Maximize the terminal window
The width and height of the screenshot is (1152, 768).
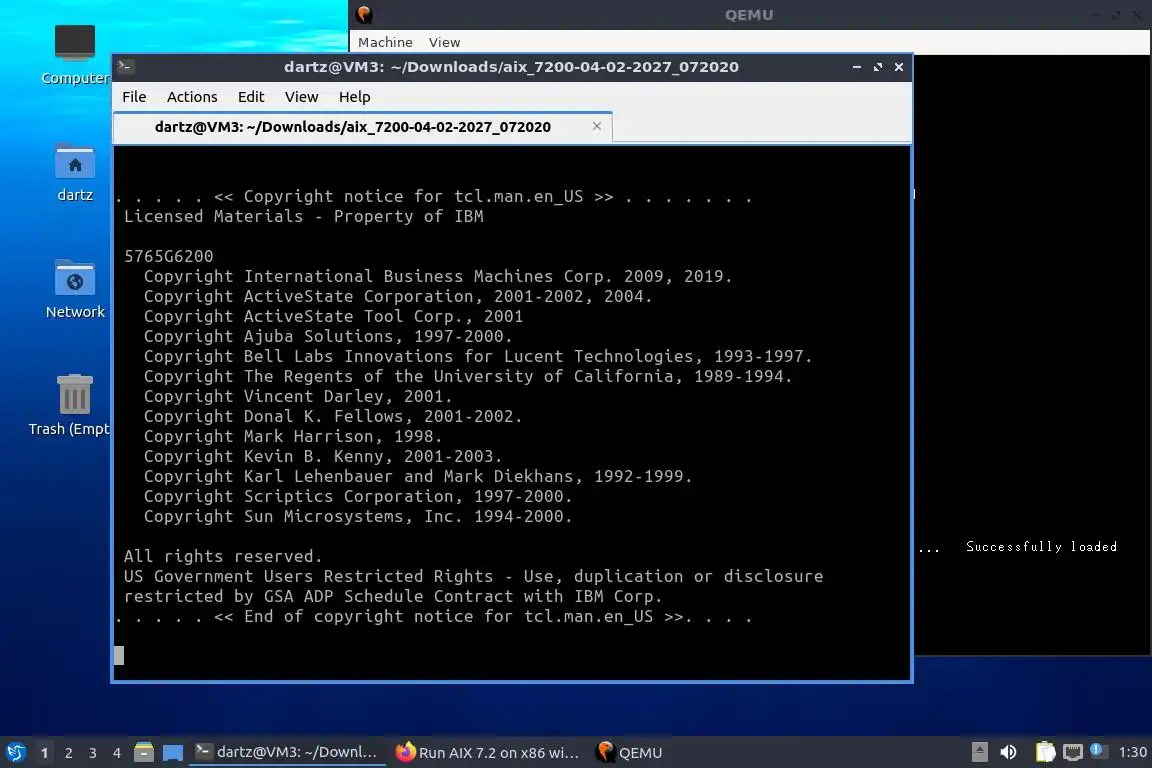click(877, 67)
